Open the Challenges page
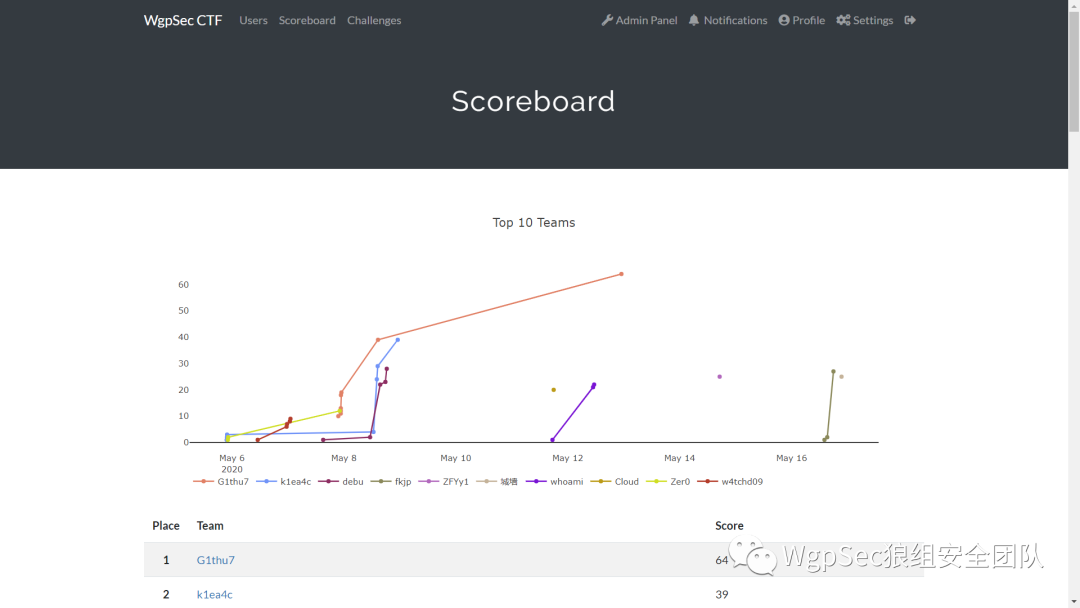This screenshot has height=608, width=1080. [x=374, y=20]
